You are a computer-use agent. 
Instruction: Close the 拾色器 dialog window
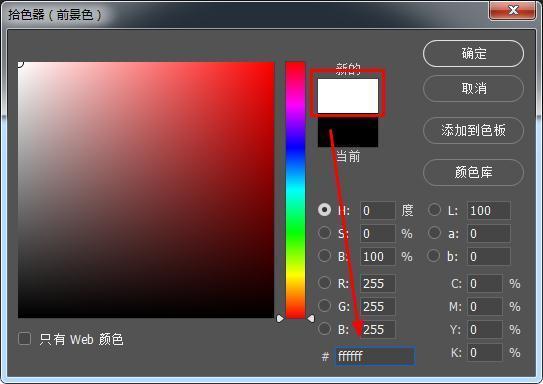[513, 10]
